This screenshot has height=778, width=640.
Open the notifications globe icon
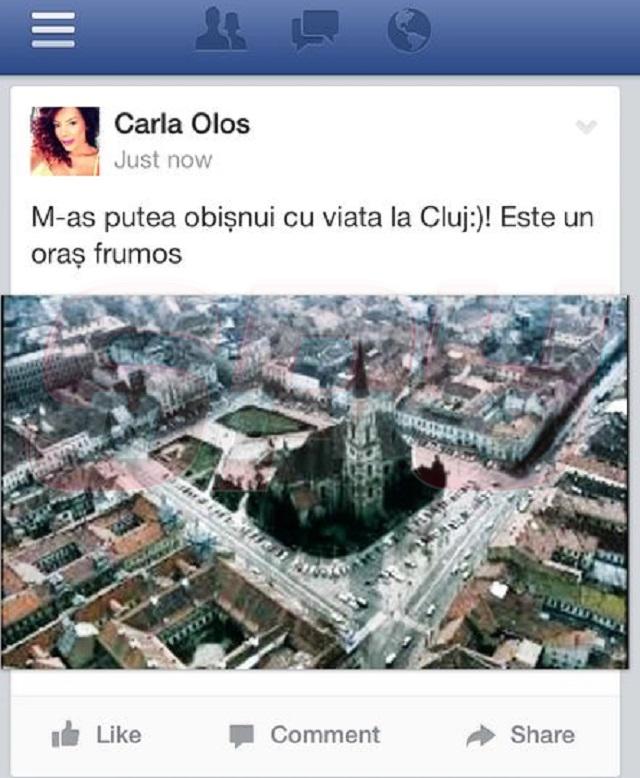(x=409, y=30)
